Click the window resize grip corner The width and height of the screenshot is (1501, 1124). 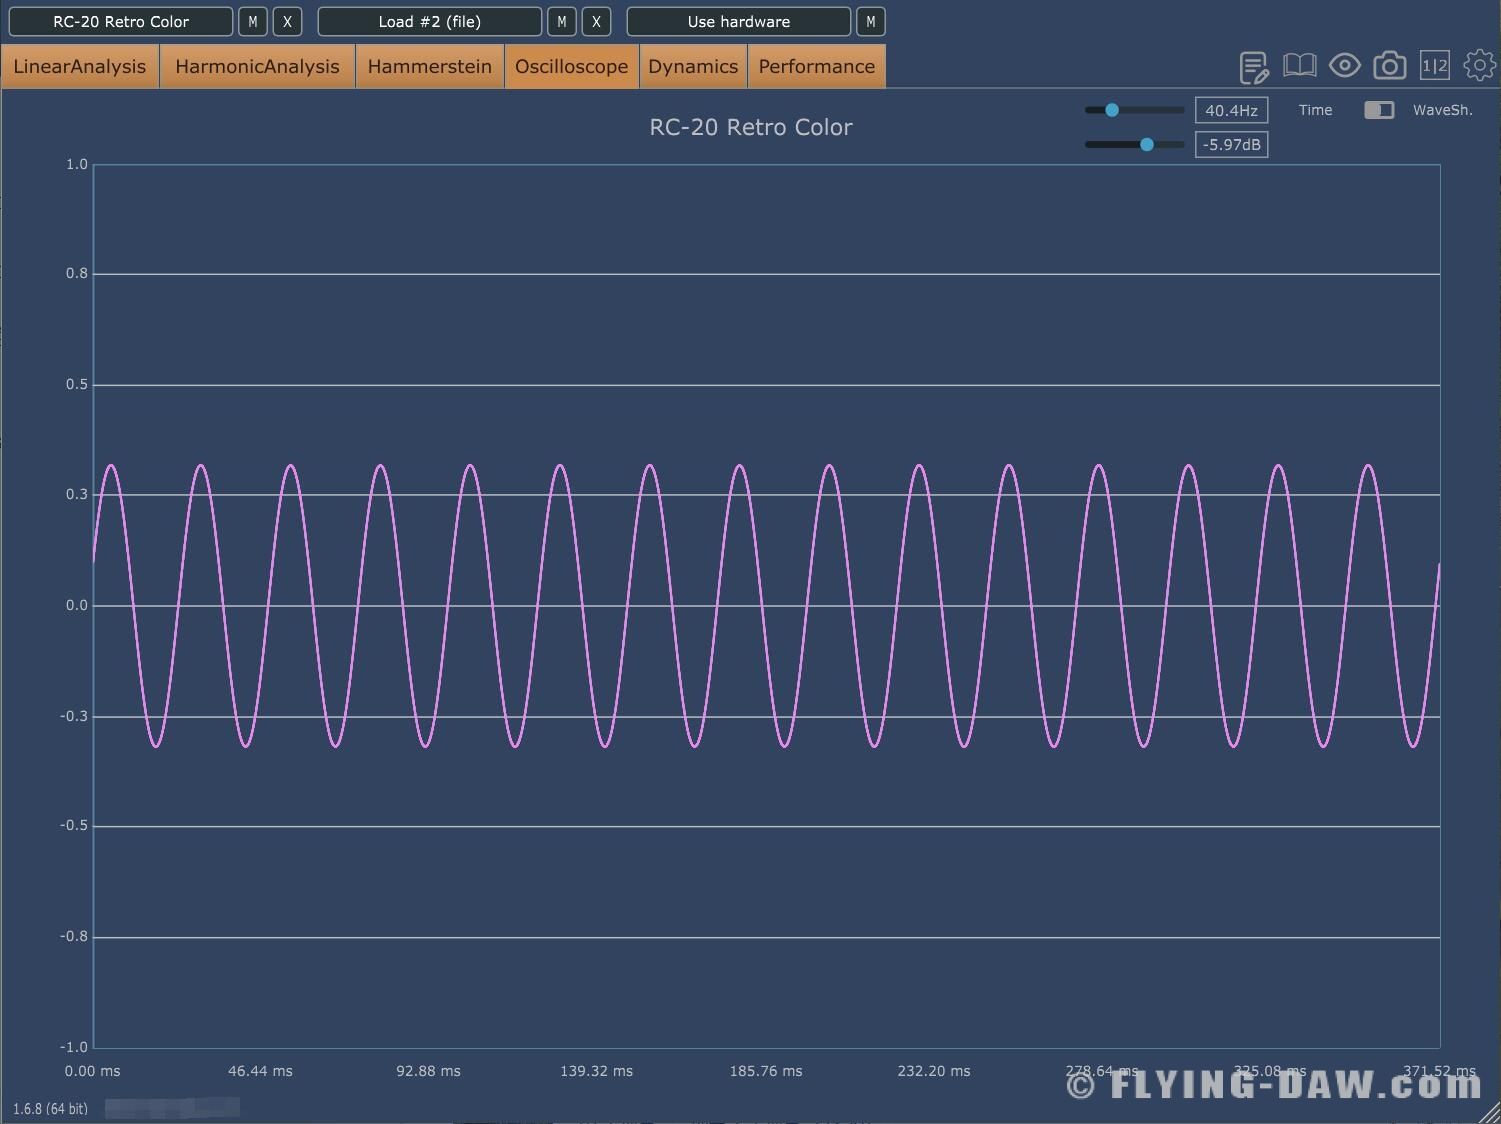tap(1490, 1113)
